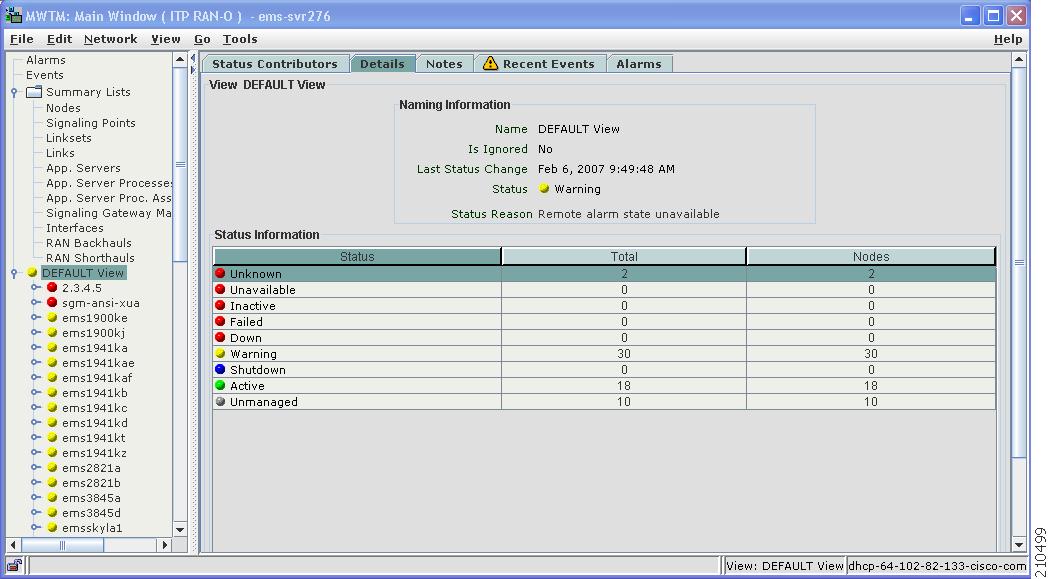Click the green ball in the Active row
The width and height of the screenshot is (1048, 579).
221,386
